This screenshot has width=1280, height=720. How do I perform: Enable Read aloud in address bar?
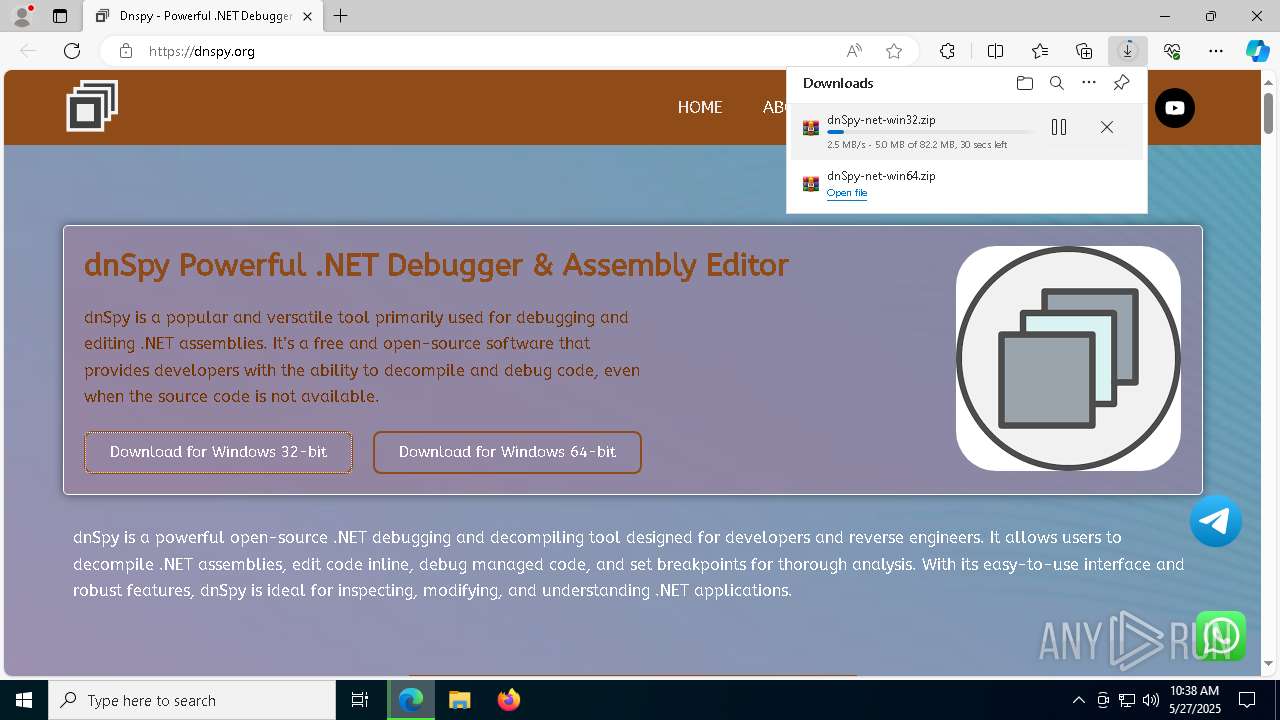pos(854,51)
